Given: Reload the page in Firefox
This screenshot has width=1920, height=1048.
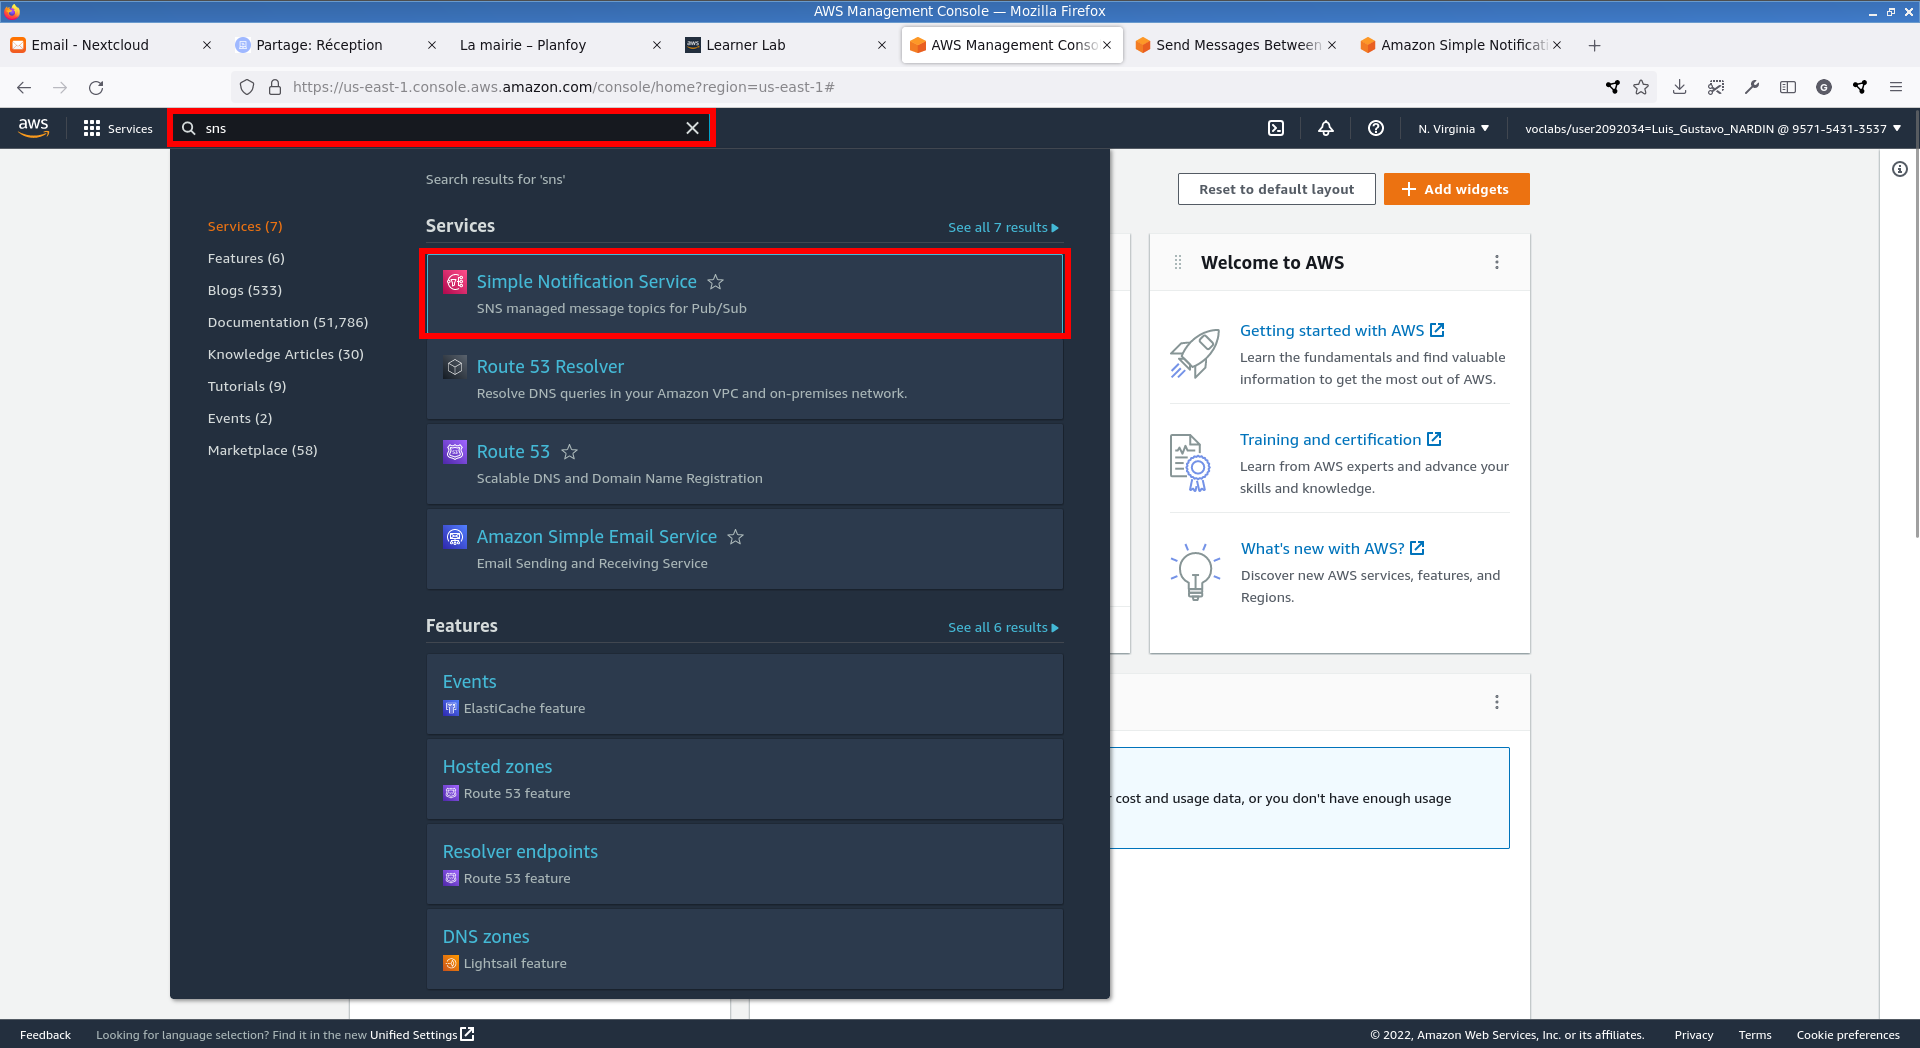Looking at the screenshot, I should [x=96, y=87].
